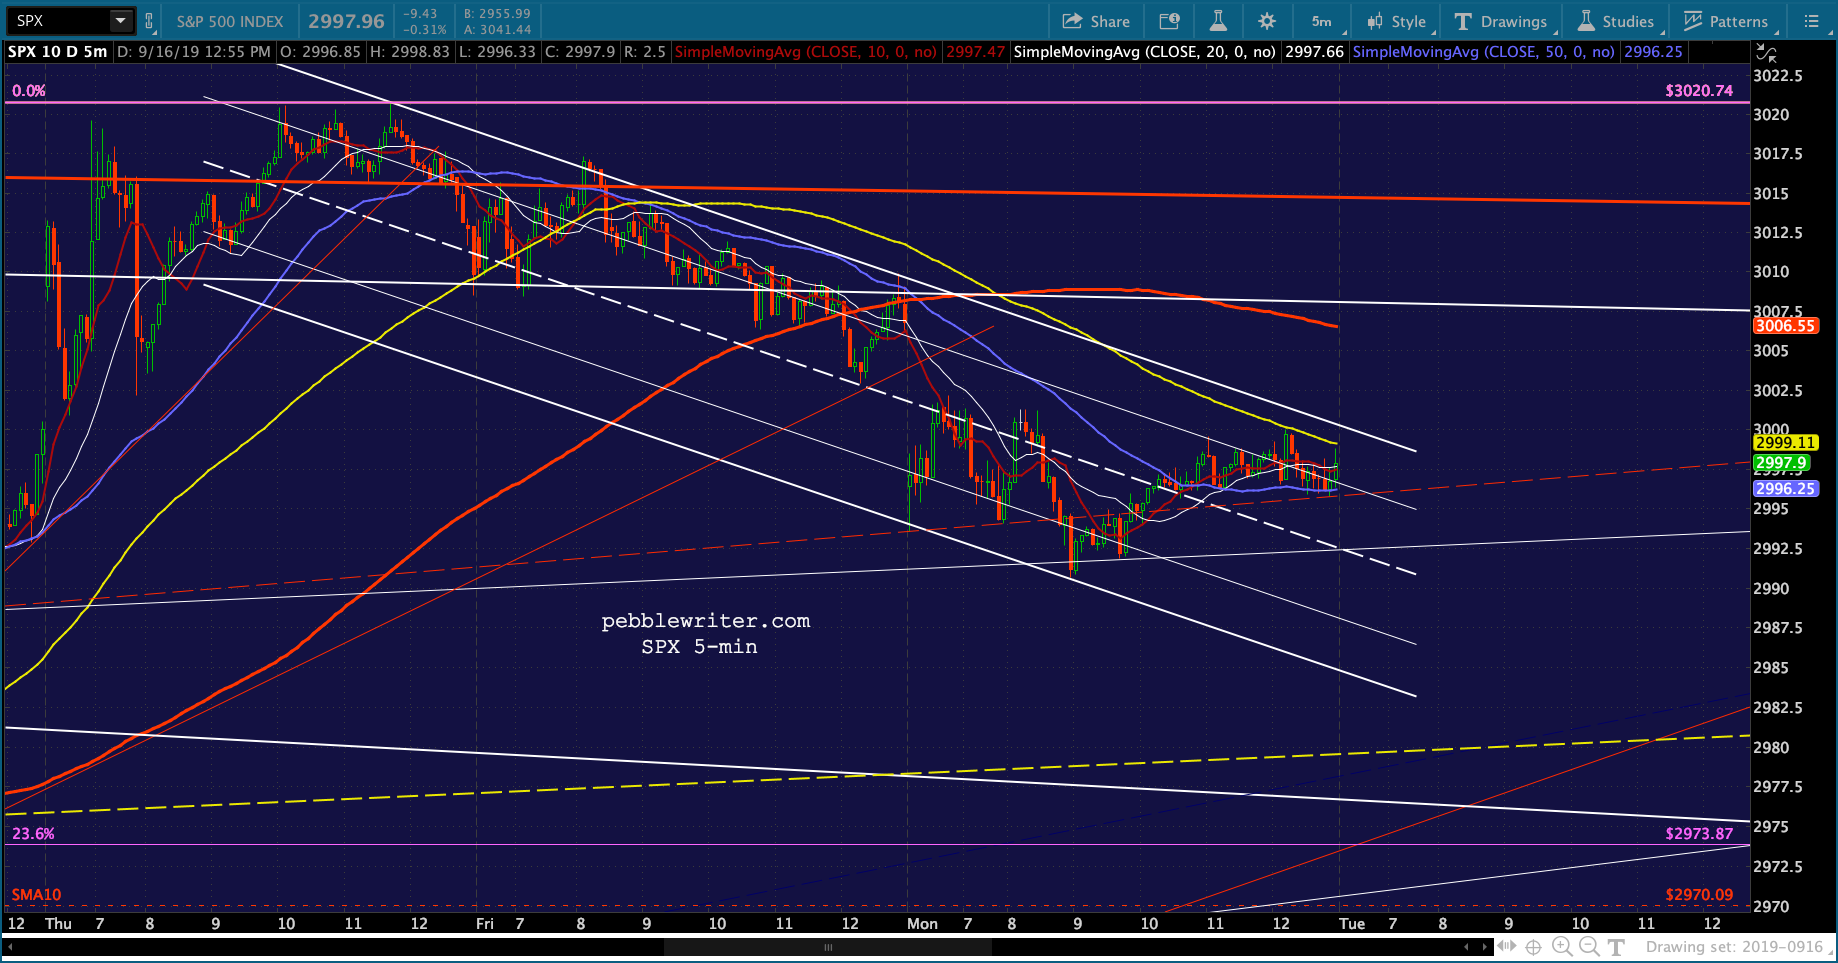Click the S&P 500 INDEX description

230,21
